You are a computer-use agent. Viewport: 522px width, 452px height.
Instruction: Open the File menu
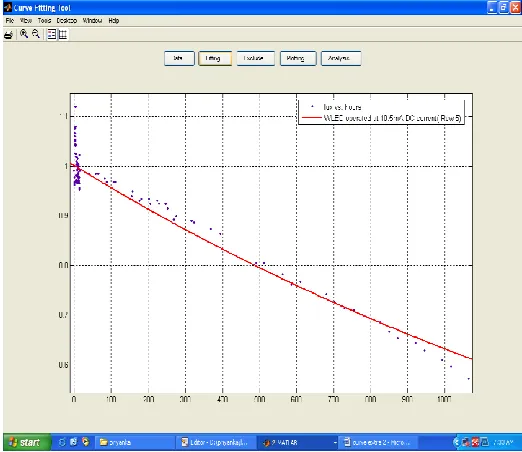10,21
